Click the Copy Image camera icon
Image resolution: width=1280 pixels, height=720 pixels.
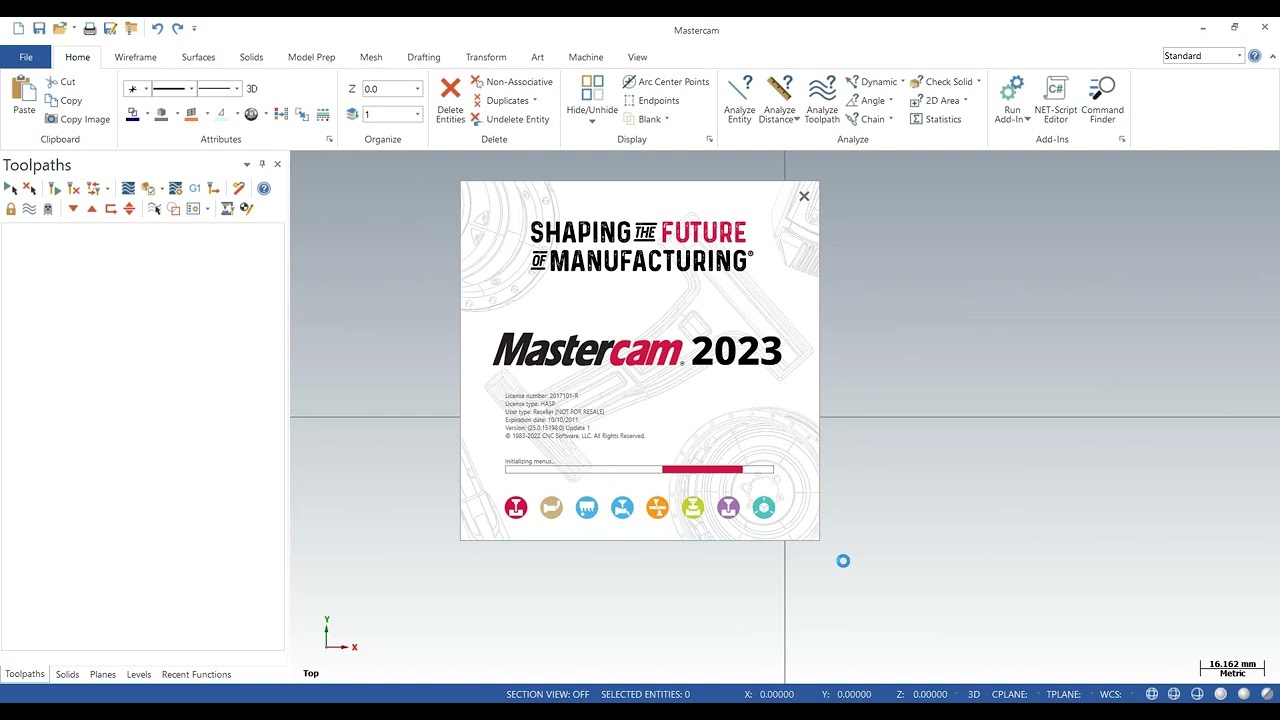point(52,119)
